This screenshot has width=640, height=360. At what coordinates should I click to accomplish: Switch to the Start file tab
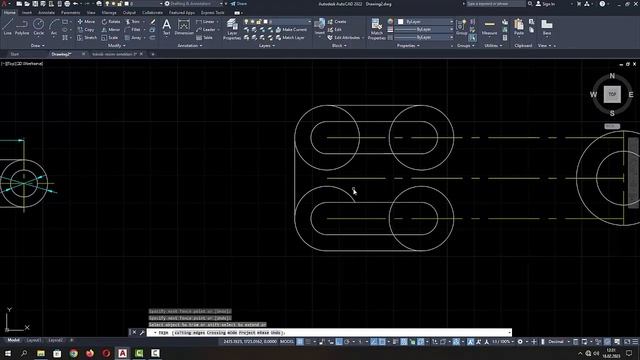[x=15, y=54]
